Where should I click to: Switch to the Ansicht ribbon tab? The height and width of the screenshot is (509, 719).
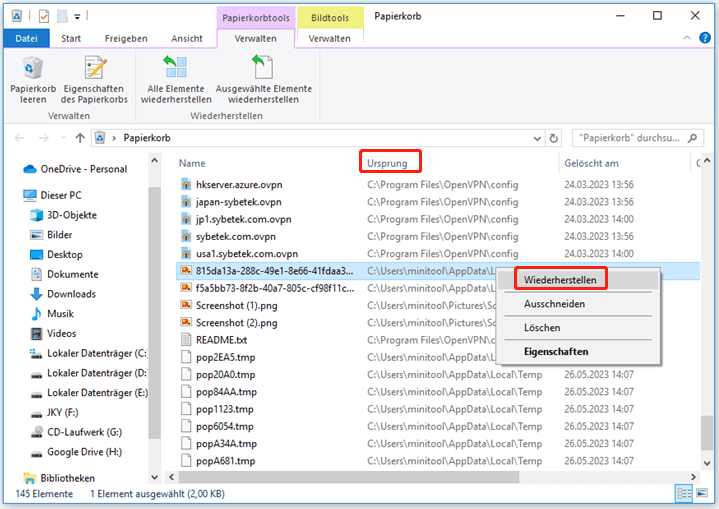click(187, 39)
